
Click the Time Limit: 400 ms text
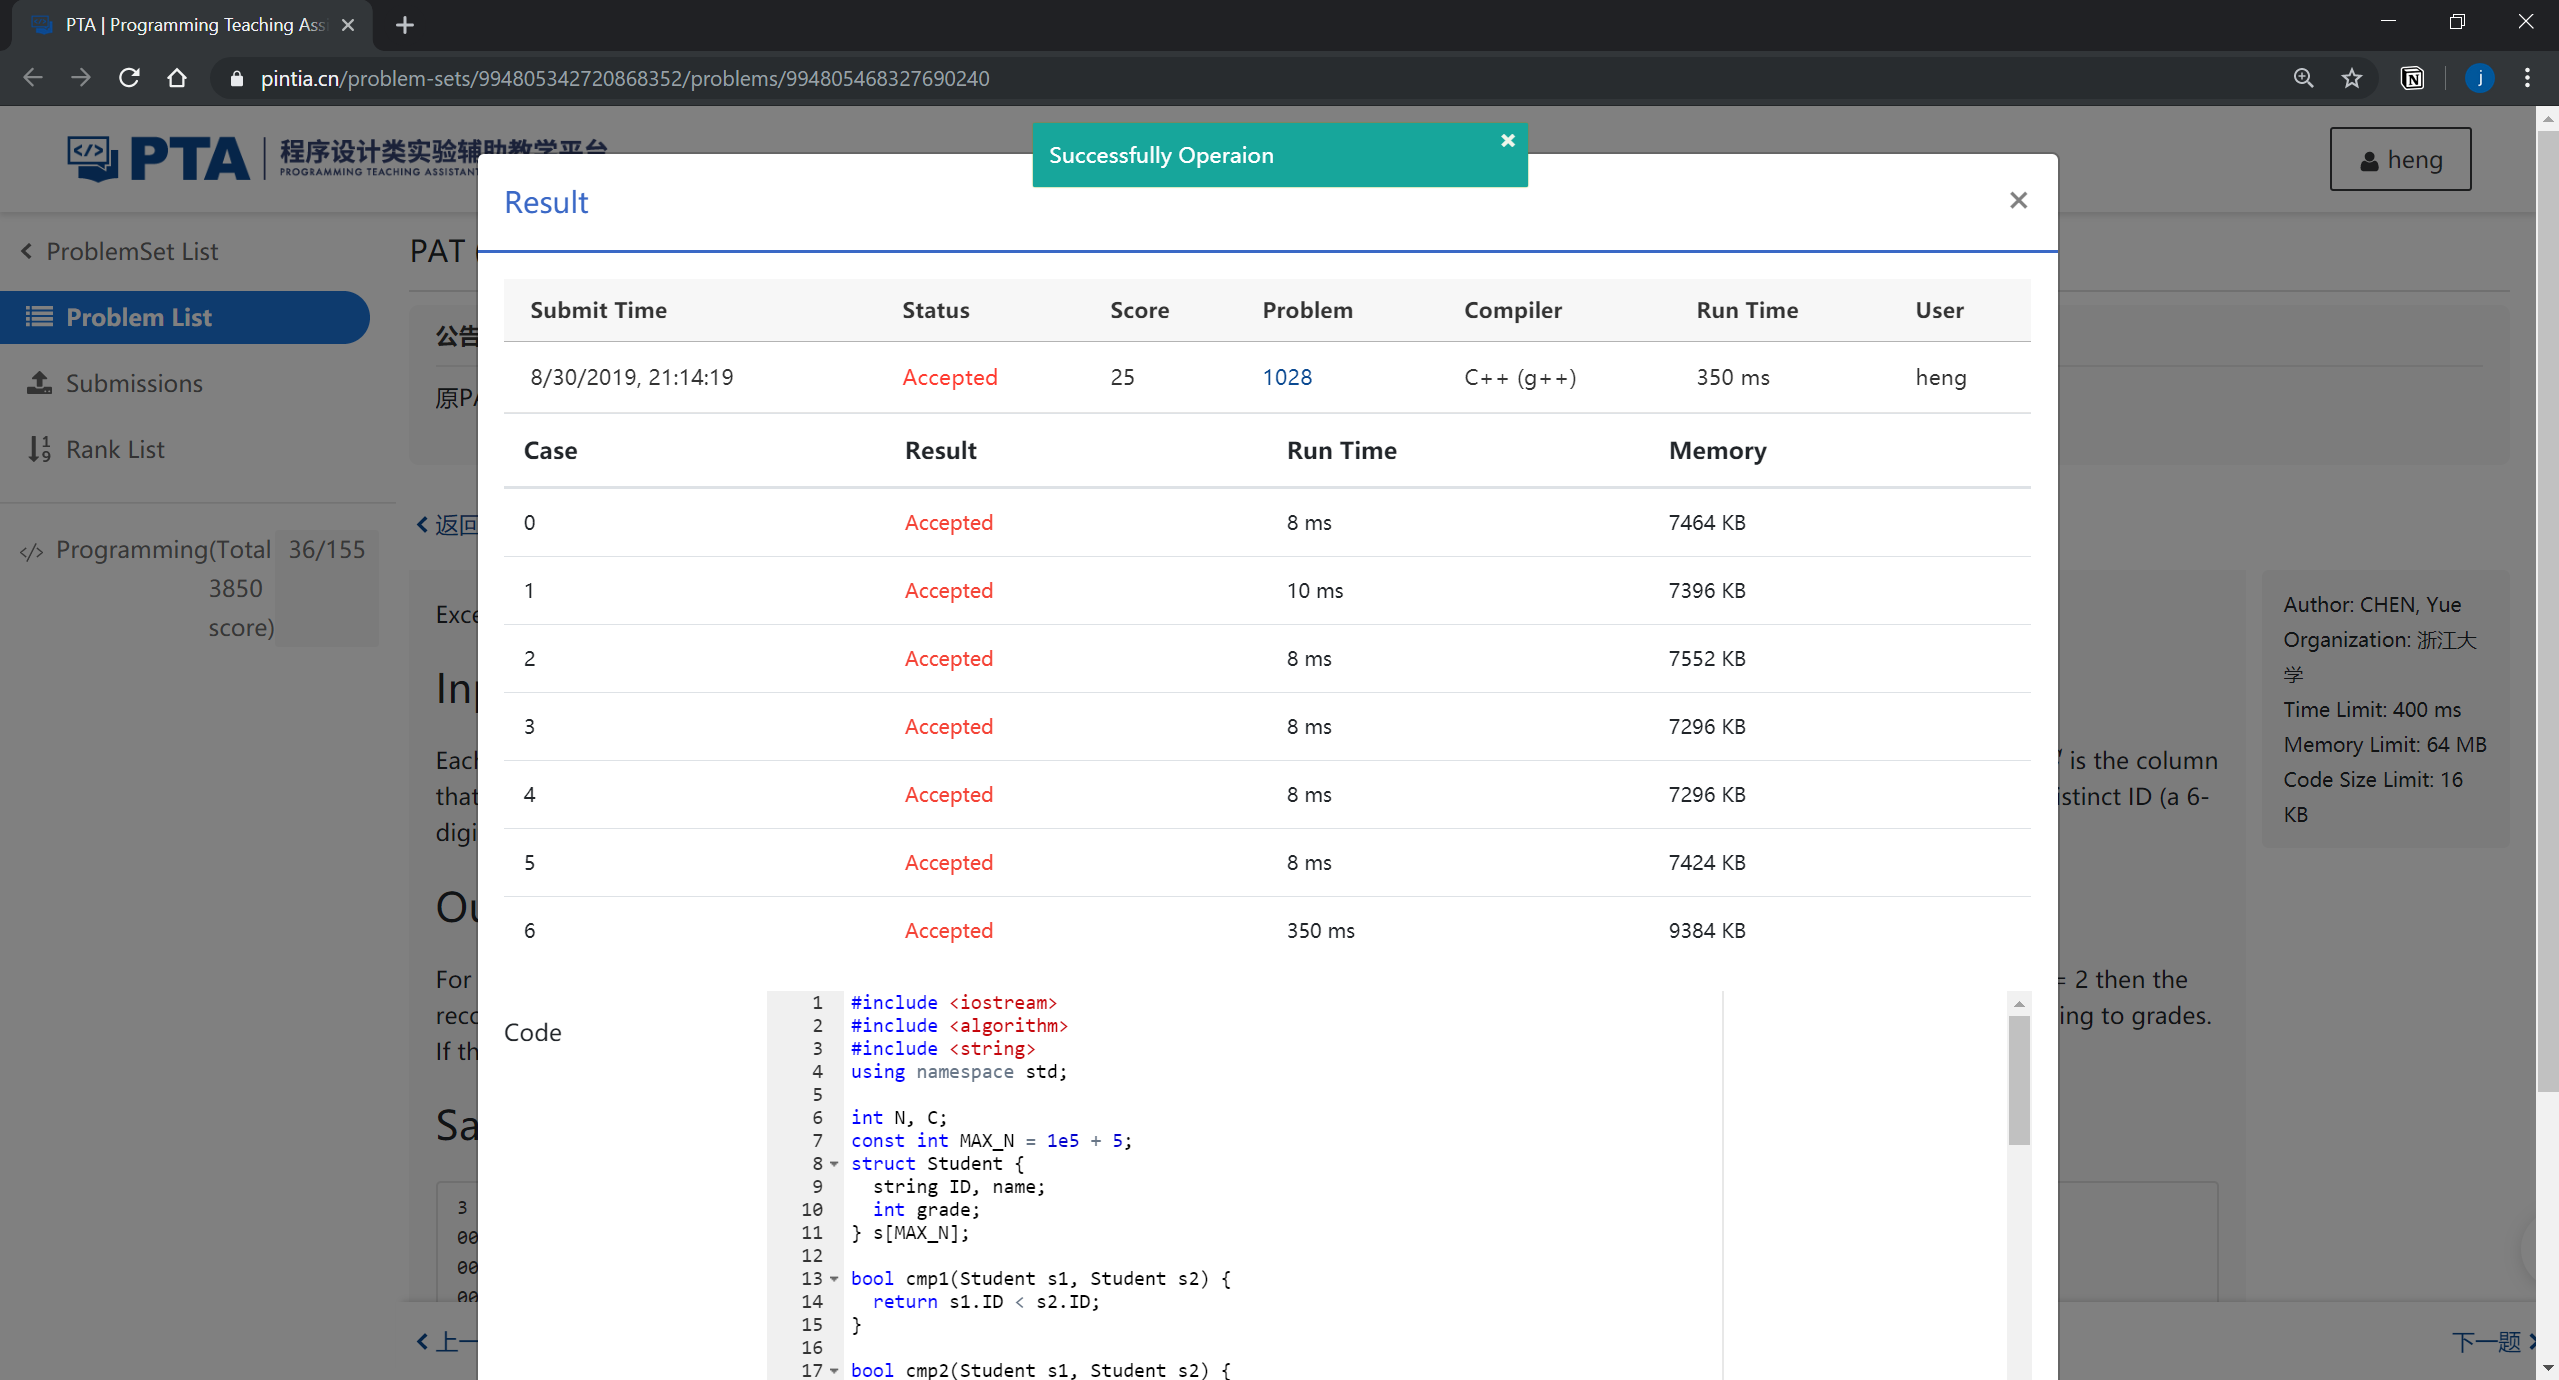point(2372,709)
